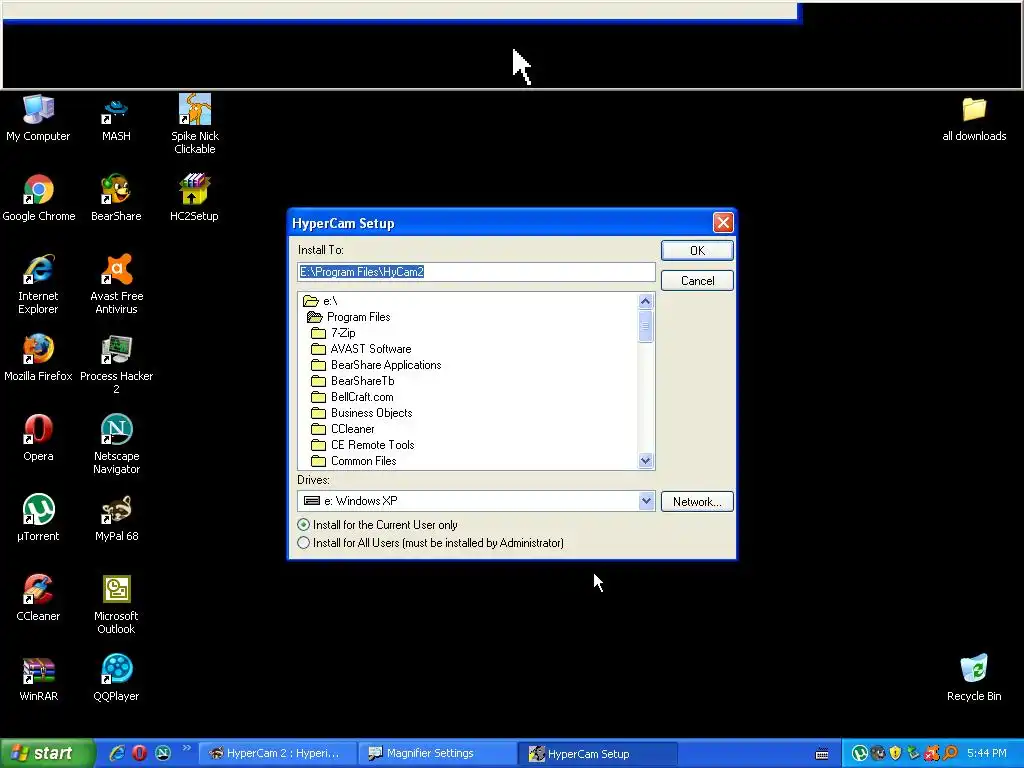Click Cancel in HyperCam Setup
Viewport: 1024px width, 768px height.
(x=697, y=281)
